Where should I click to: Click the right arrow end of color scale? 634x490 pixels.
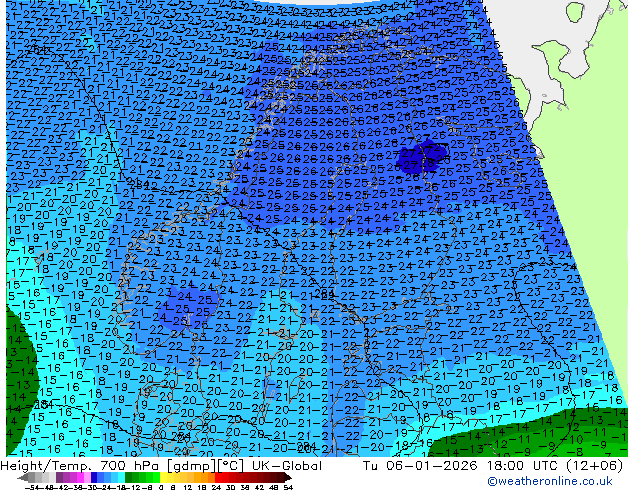point(291,478)
